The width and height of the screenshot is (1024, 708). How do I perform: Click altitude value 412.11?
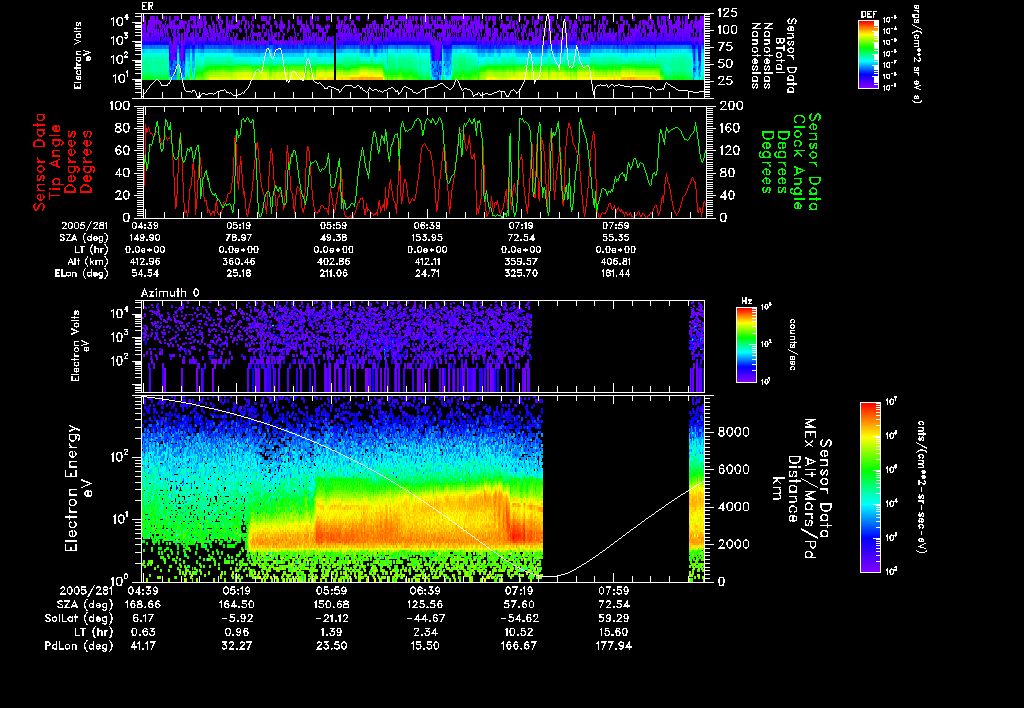point(427,262)
